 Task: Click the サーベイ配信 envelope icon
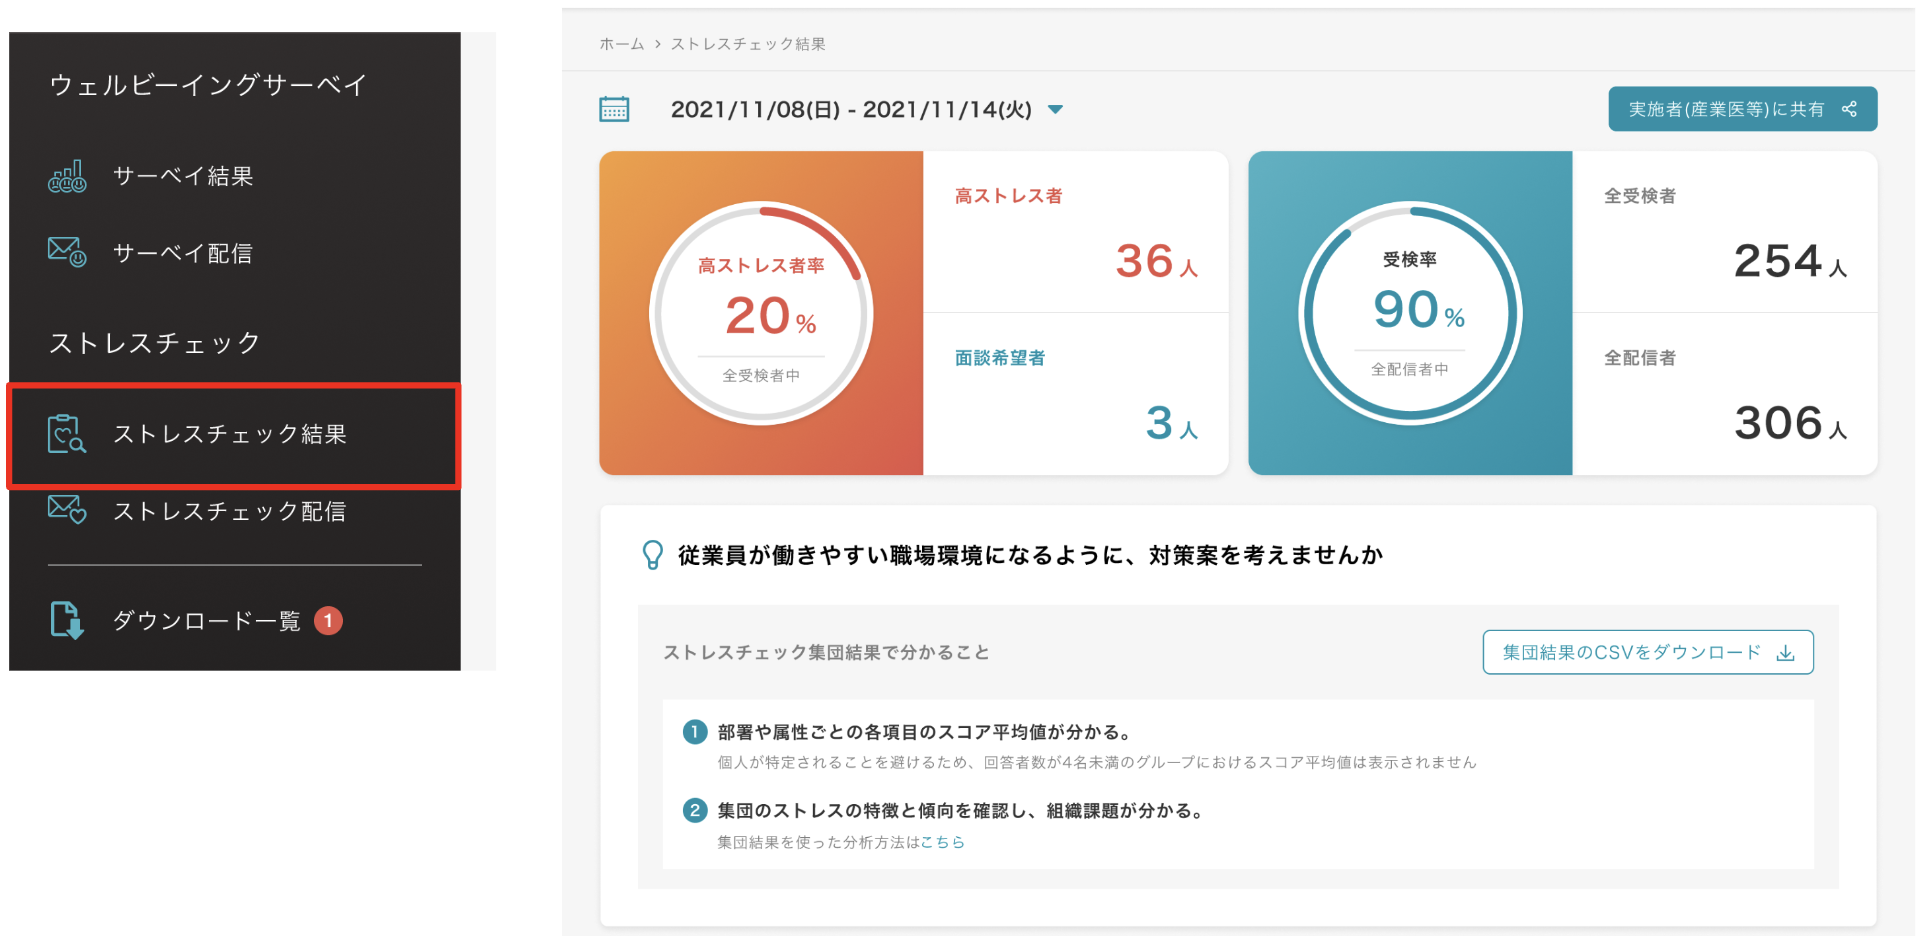[x=64, y=253]
